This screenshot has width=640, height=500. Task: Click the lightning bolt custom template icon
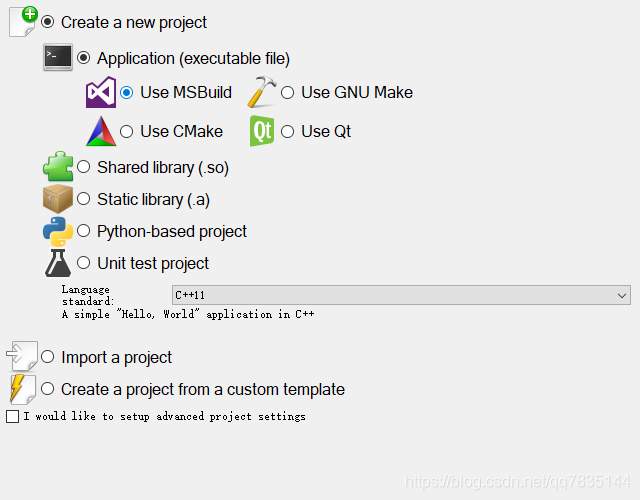[22, 389]
